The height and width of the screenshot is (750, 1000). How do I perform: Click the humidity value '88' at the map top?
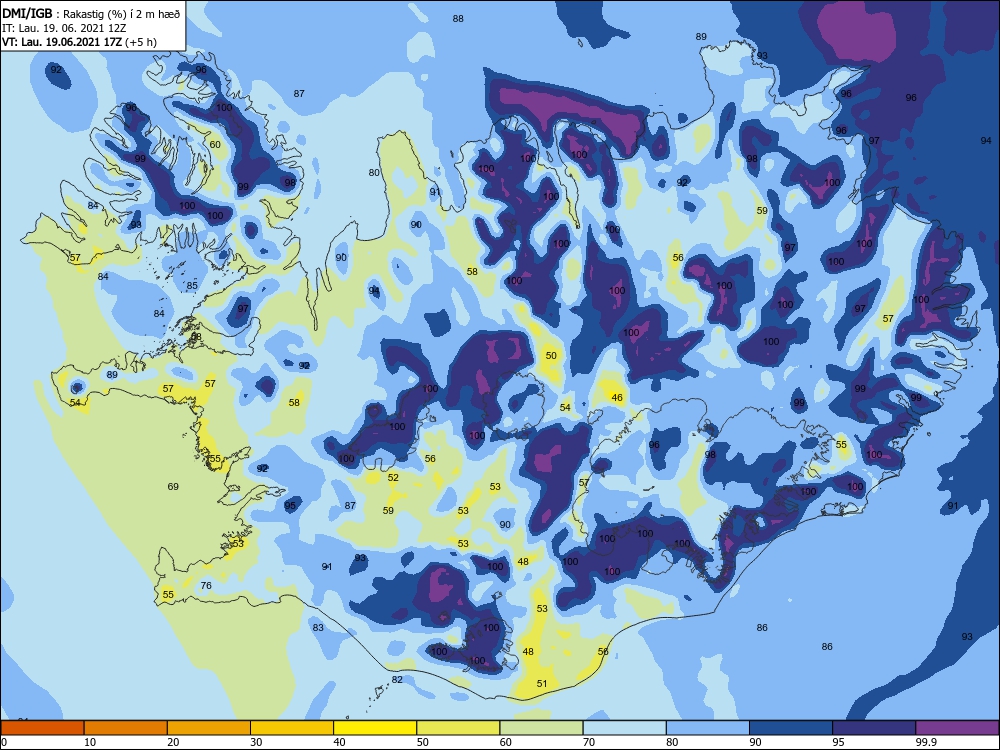click(x=458, y=18)
